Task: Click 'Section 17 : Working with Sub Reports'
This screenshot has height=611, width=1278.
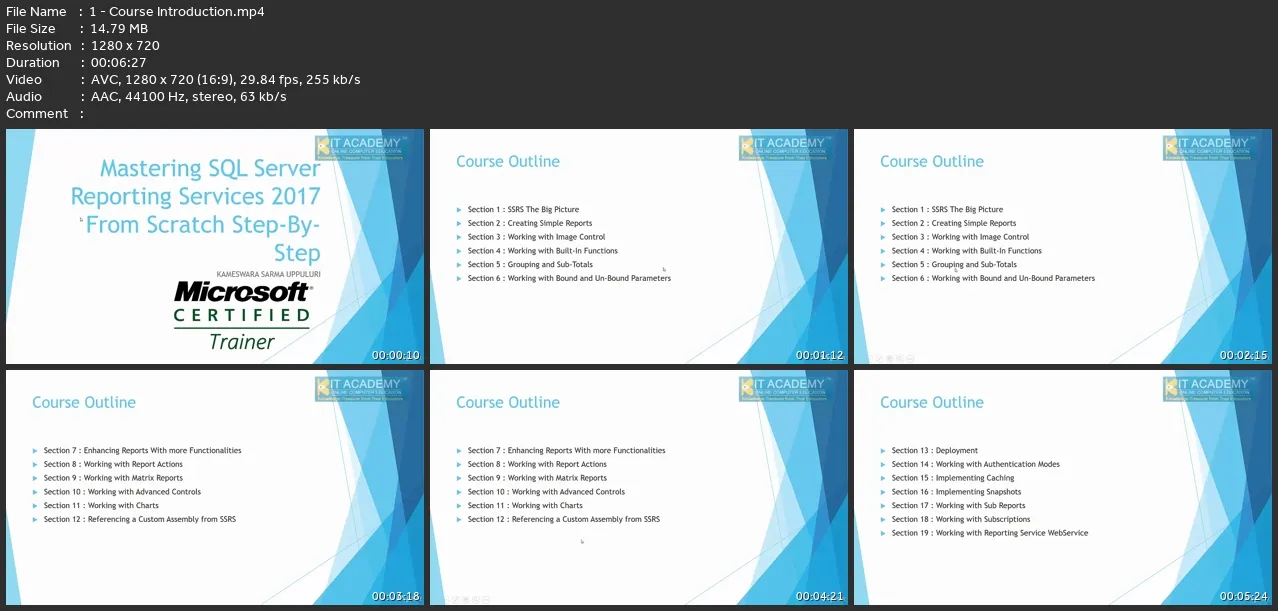Action: [x=958, y=506]
